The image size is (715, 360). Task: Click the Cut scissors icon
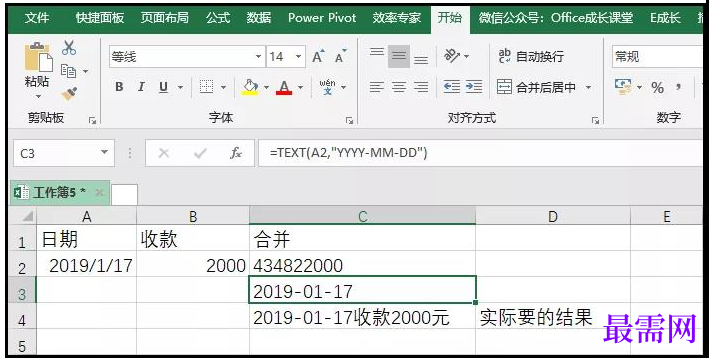point(69,48)
